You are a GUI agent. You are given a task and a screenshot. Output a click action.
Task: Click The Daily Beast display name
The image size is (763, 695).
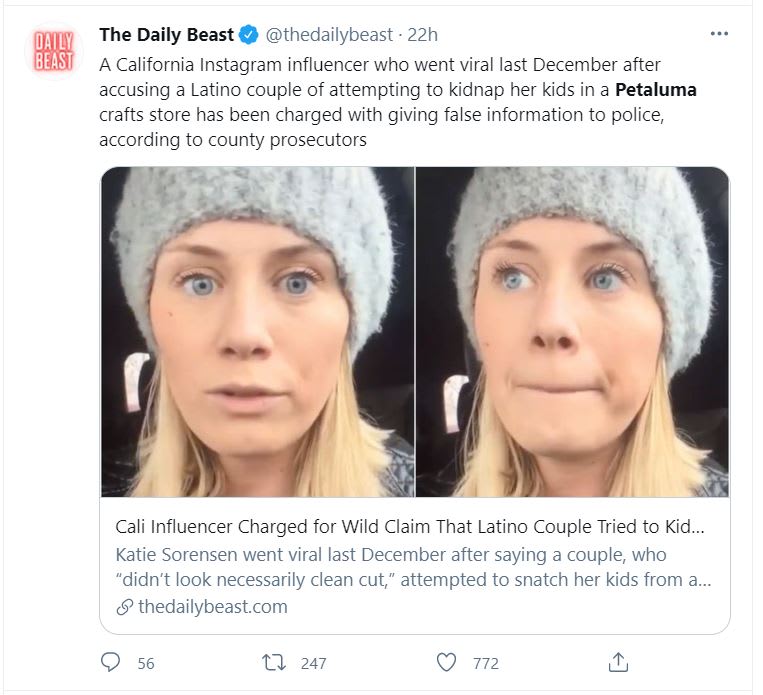click(167, 35)
